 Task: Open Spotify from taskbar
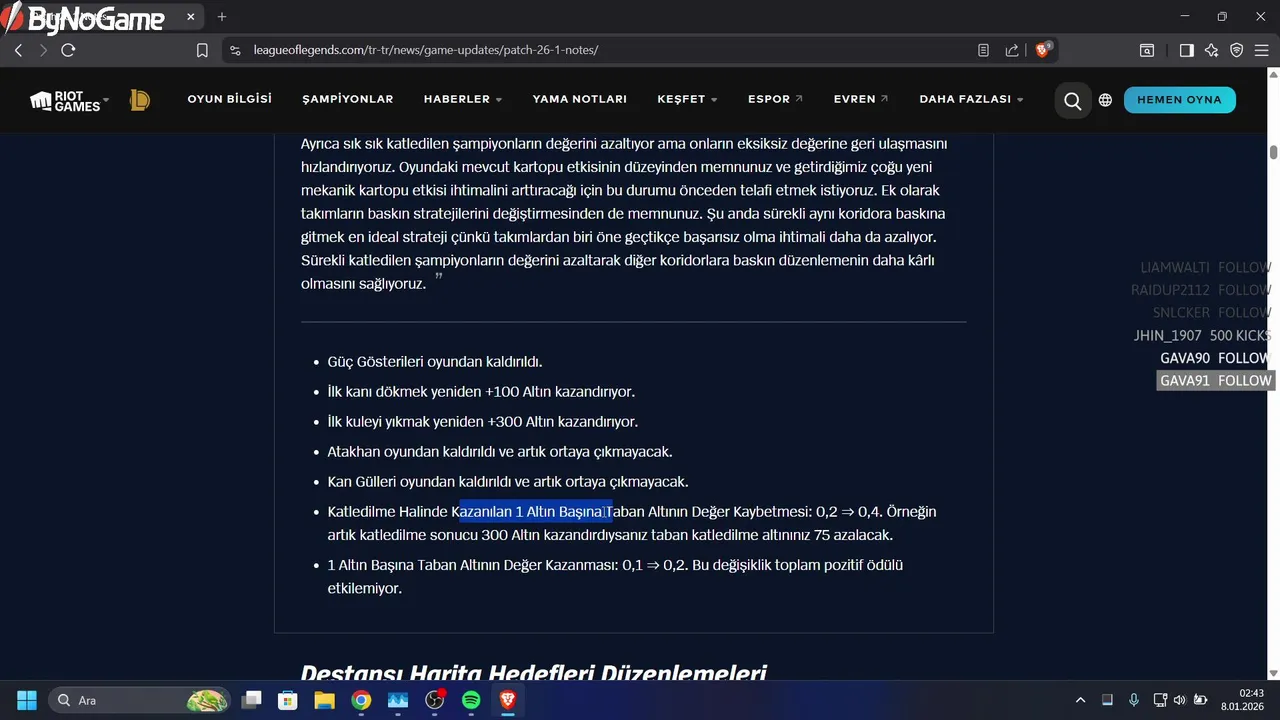[471, 700]
